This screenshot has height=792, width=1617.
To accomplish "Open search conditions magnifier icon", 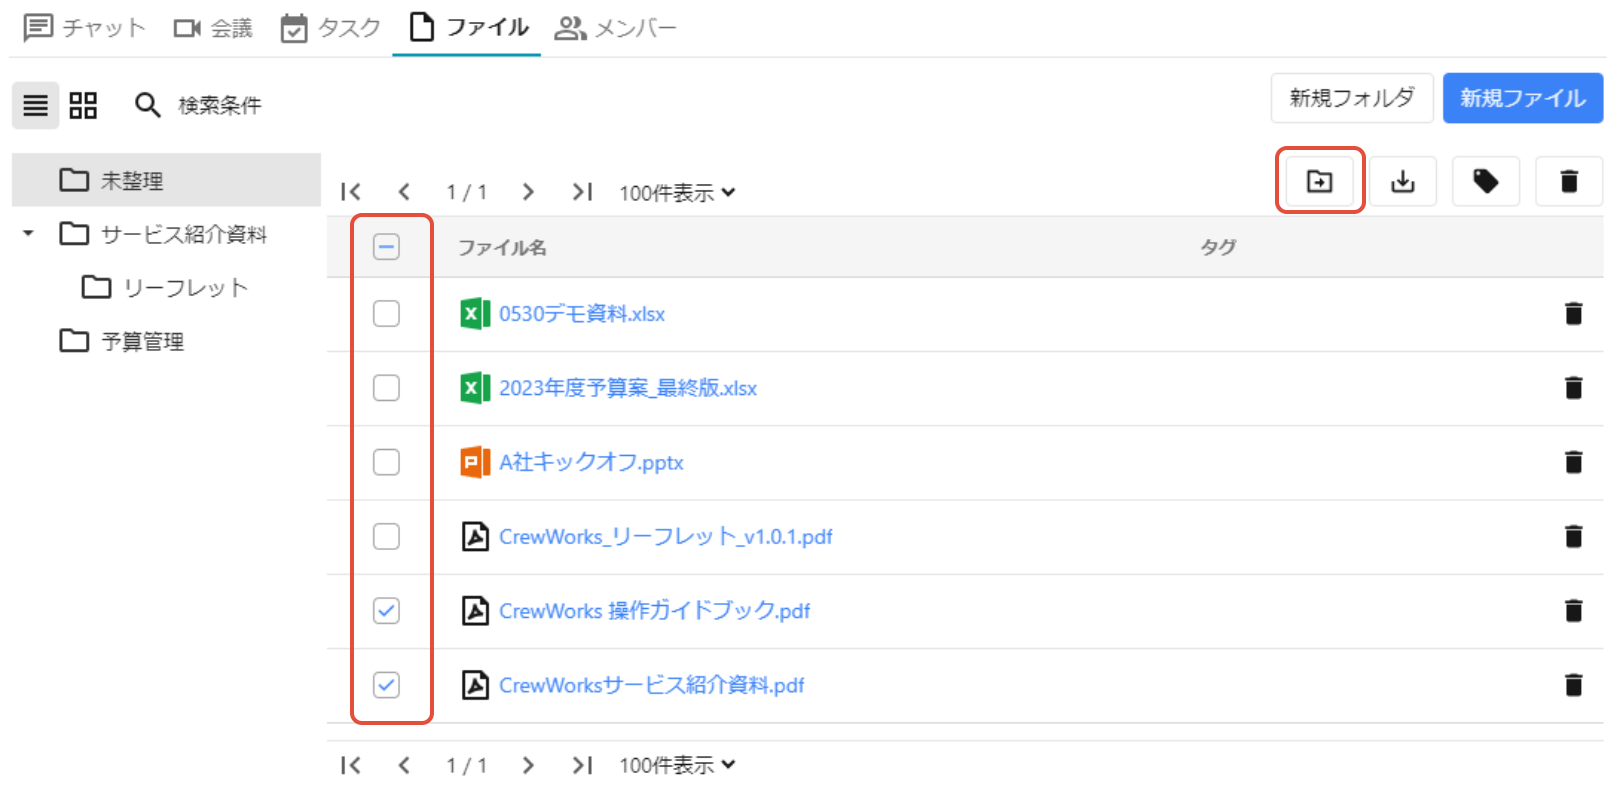I will tap(147, 105).
